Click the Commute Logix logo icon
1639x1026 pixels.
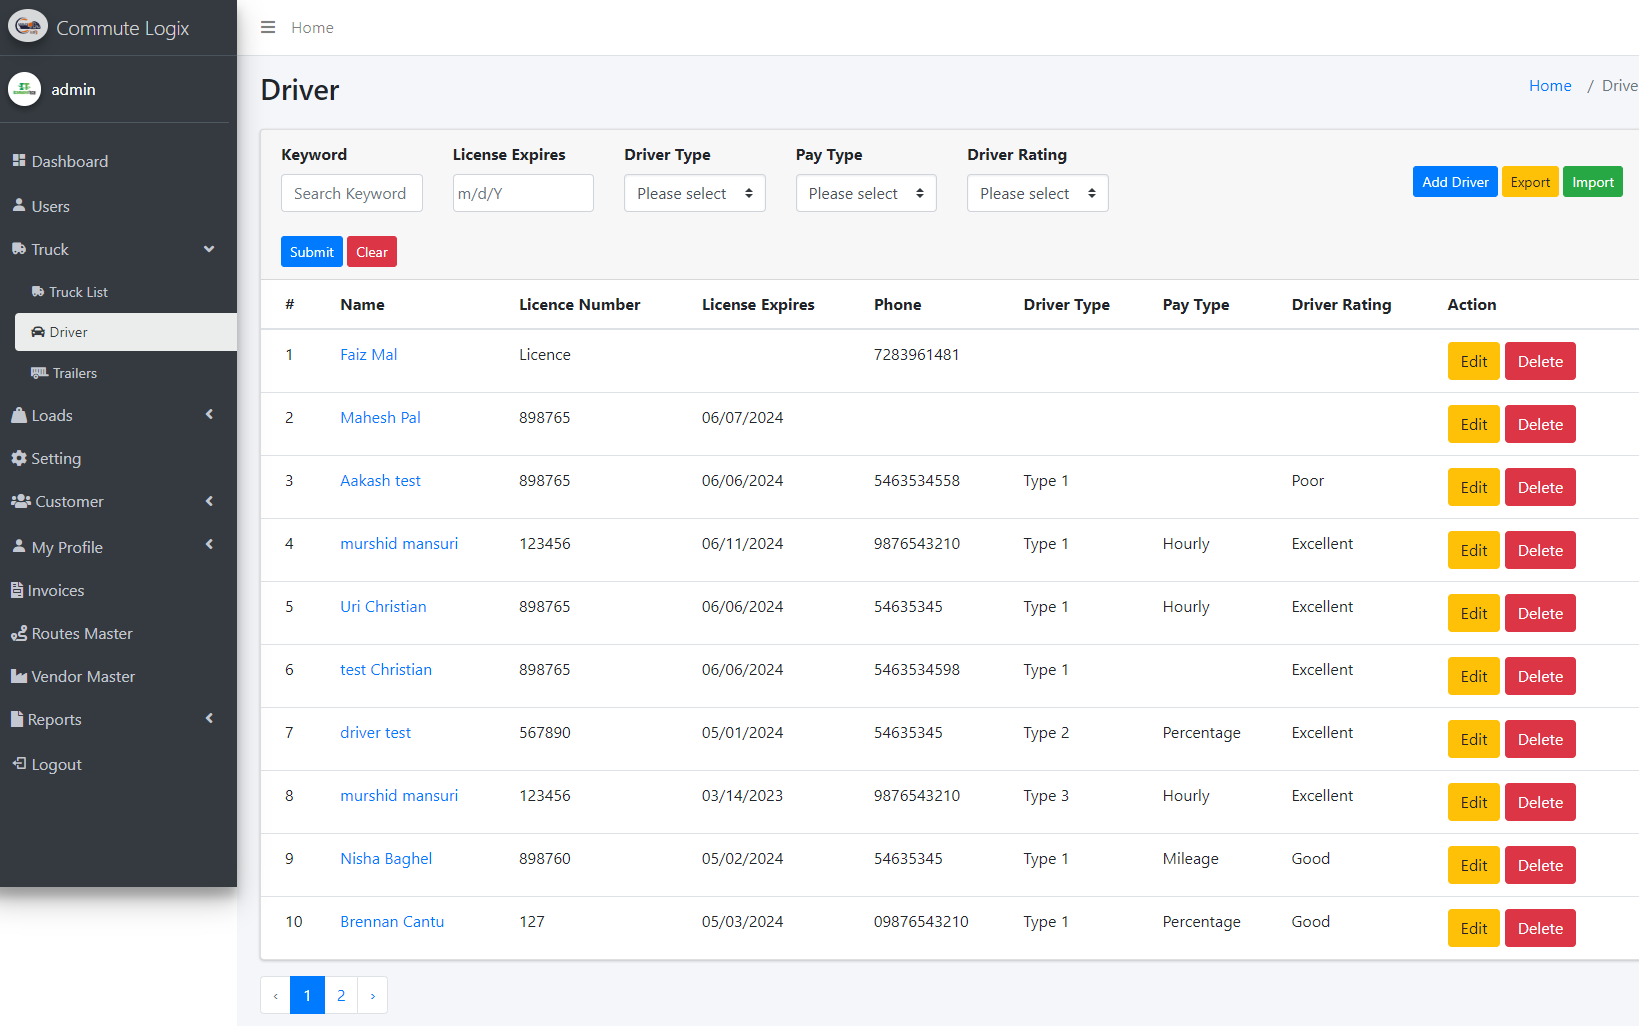click(x=28, y=27)
